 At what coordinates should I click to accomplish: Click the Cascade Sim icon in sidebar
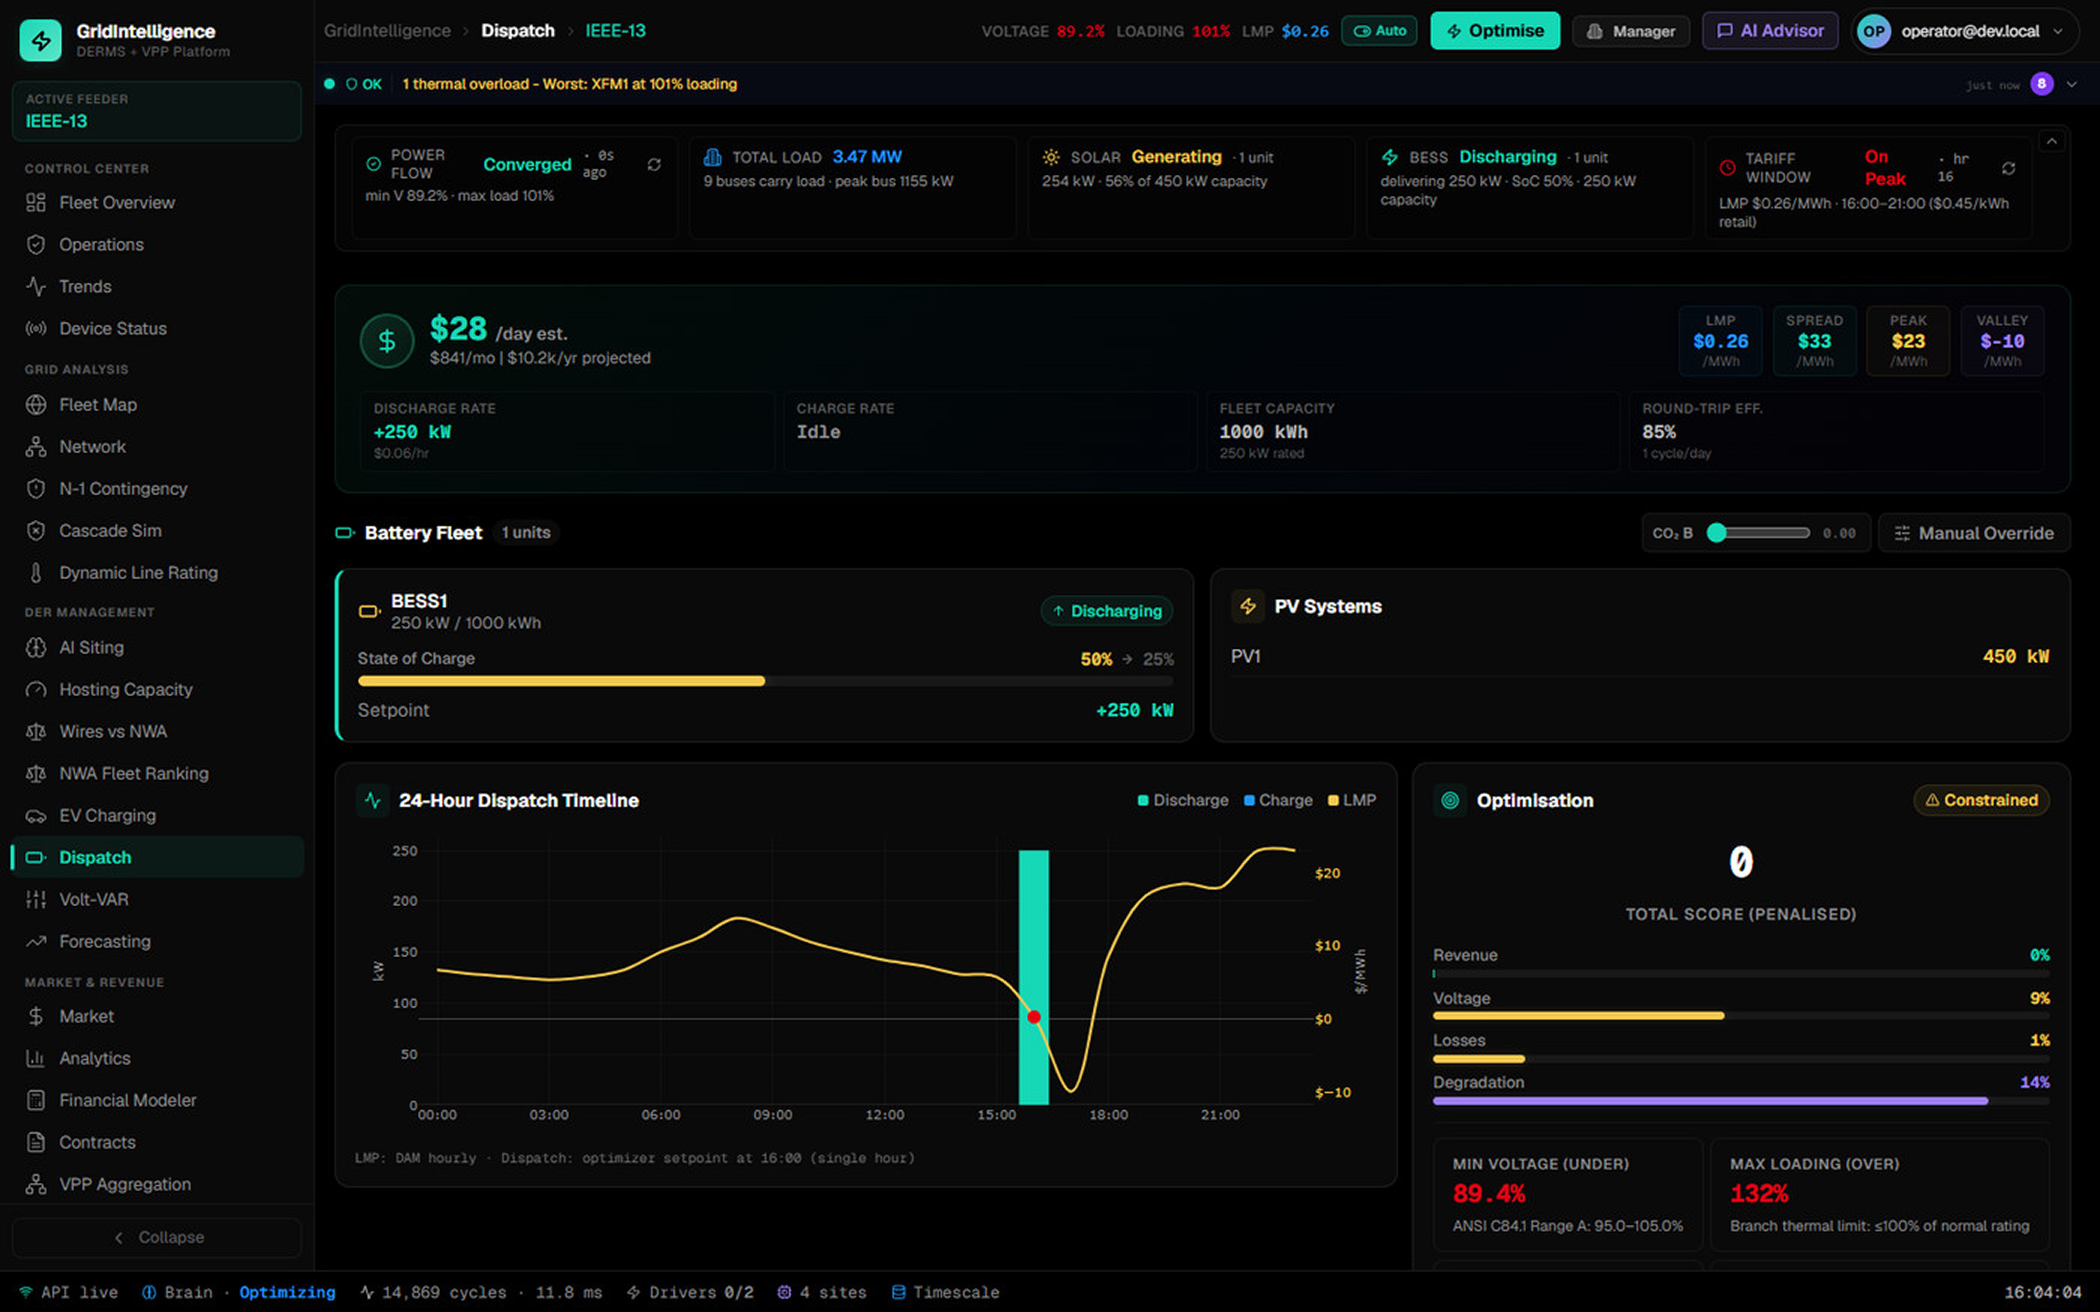36,531
